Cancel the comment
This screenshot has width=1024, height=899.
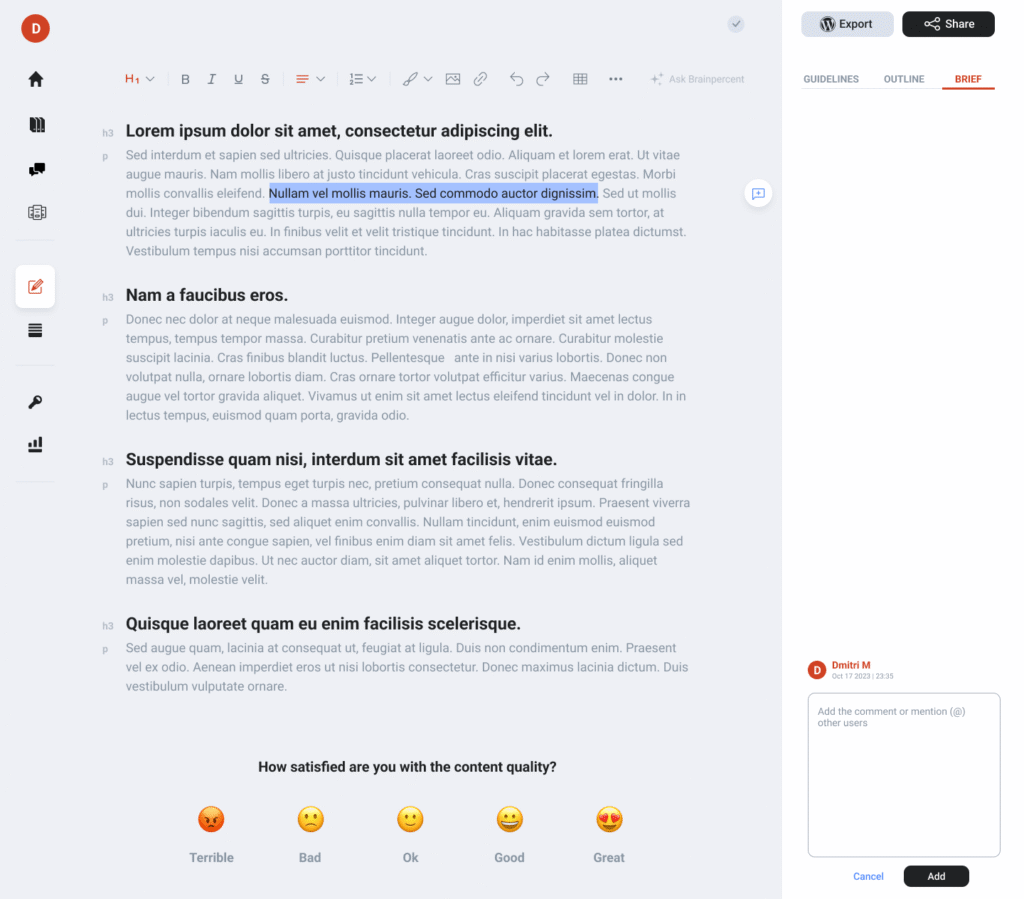(868, 876)
